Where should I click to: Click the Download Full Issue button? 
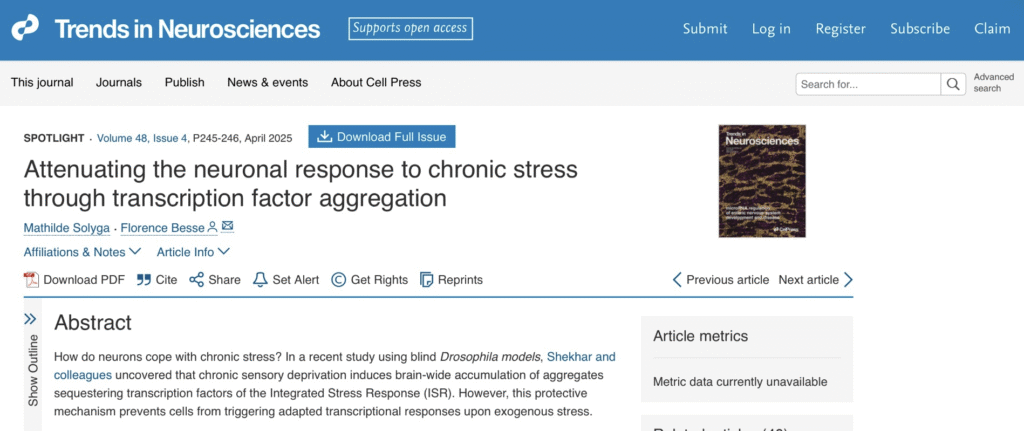click(382, 136)
